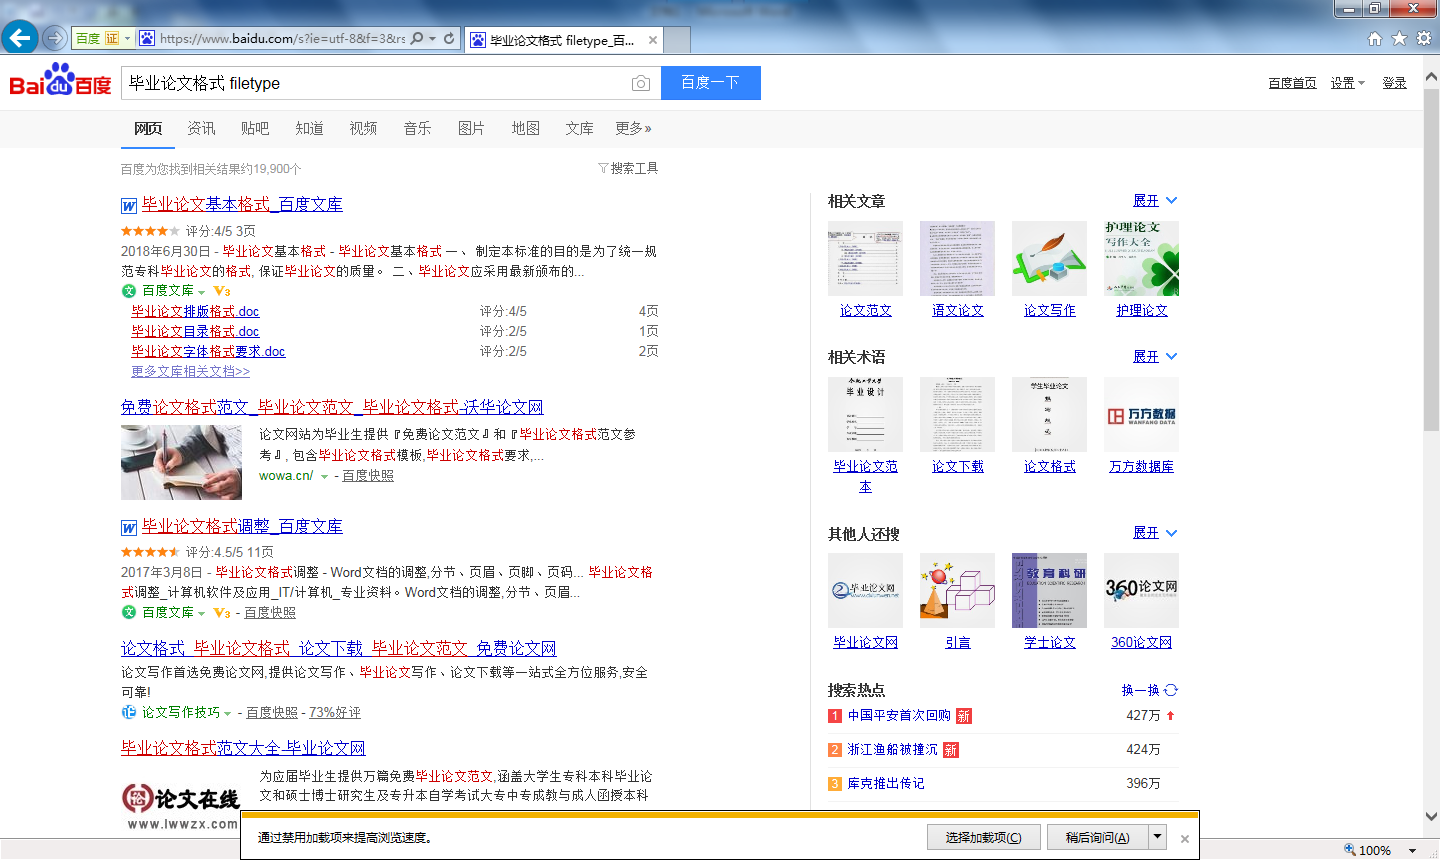This screenshot has height=860, width=1440.
Task: Refresh hot searches with 换一换
Action: pos(1150,690)
